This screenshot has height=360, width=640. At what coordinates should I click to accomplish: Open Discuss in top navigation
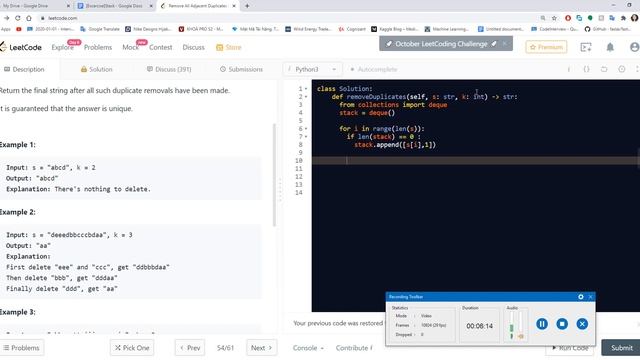coord(193,47)
